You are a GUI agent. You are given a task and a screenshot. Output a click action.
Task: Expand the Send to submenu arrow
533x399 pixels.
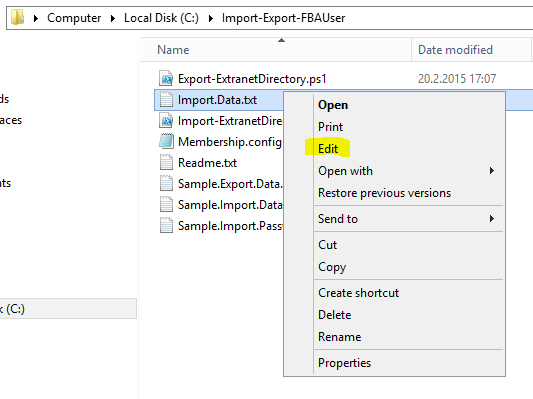pos(492,219)
